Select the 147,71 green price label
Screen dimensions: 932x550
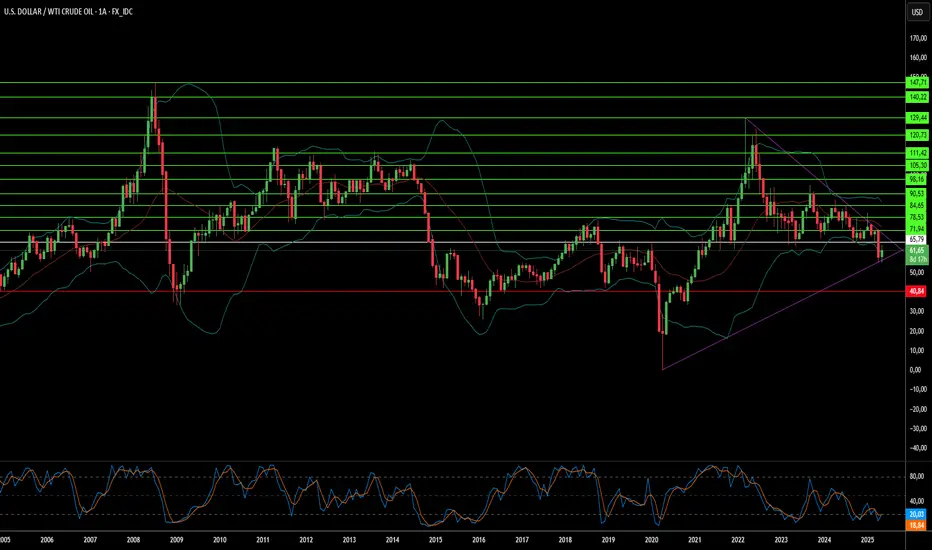point(917,82)
